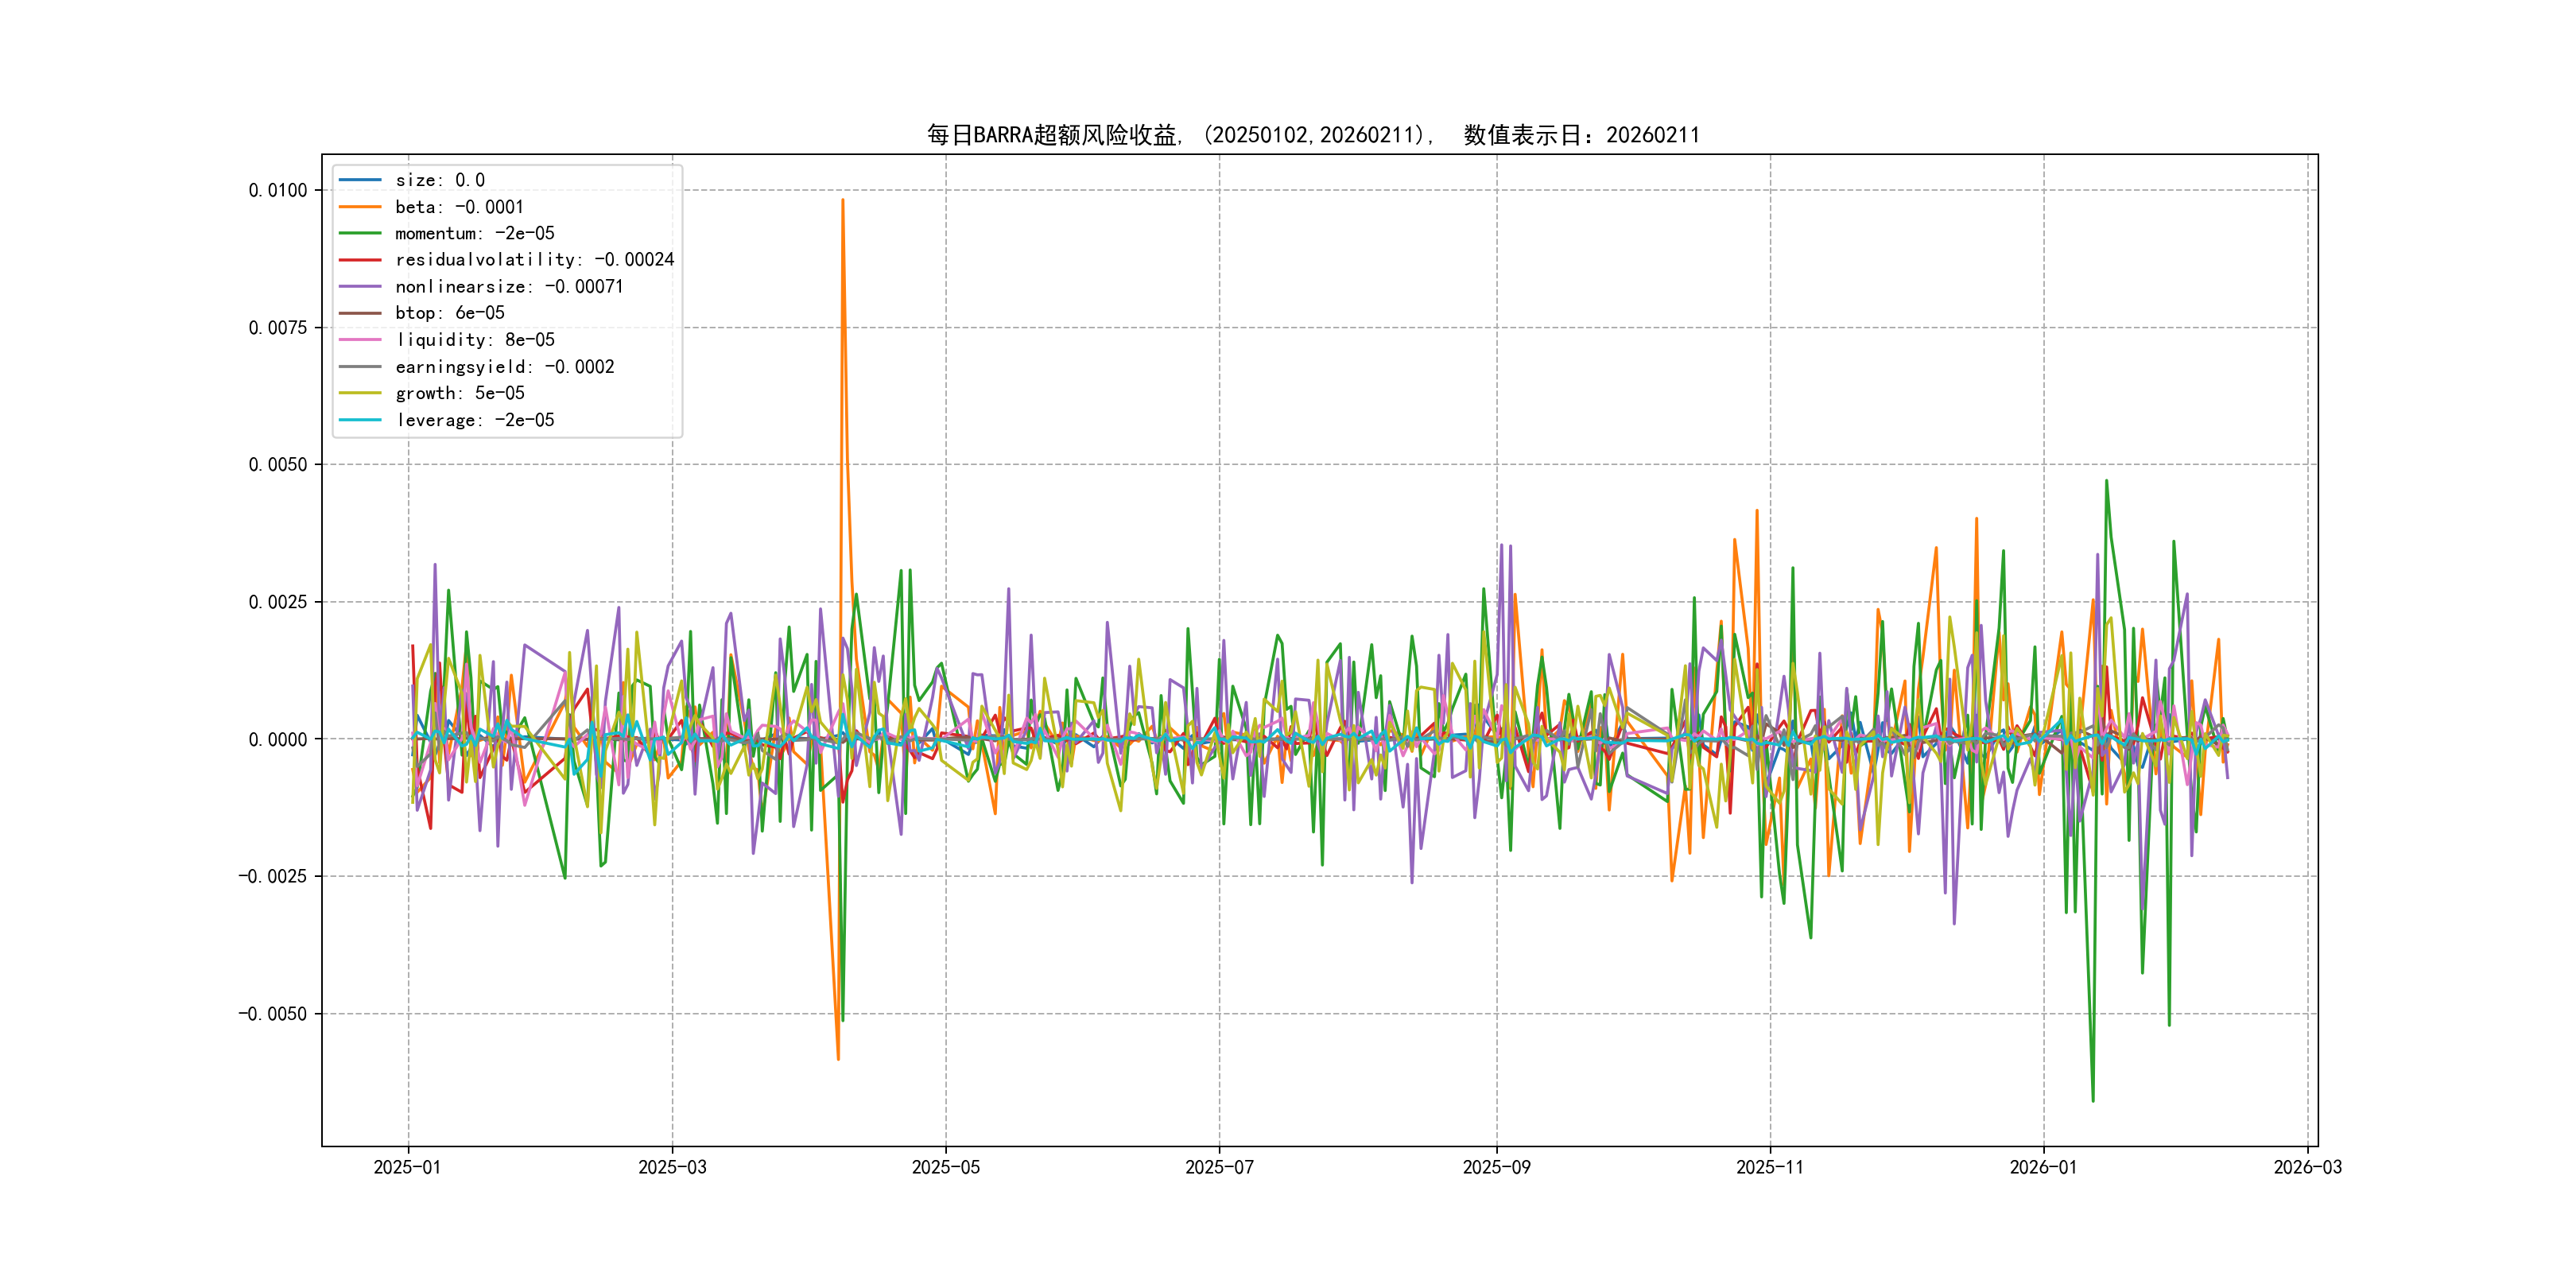This screenshot has width=2576, height=1288.
Task: Click the green momentum legend line swatch
Action: coord(360,233)
